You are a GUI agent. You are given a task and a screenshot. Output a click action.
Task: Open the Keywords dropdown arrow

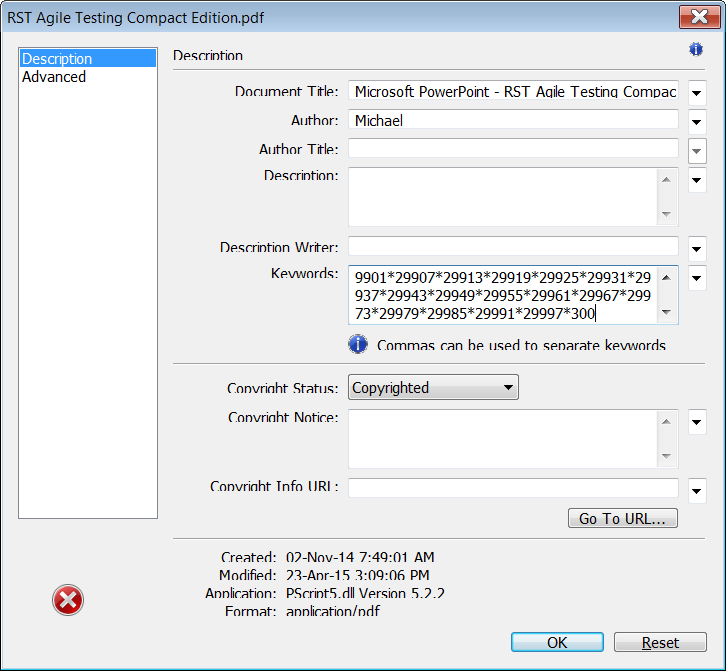tap(697, 278)
